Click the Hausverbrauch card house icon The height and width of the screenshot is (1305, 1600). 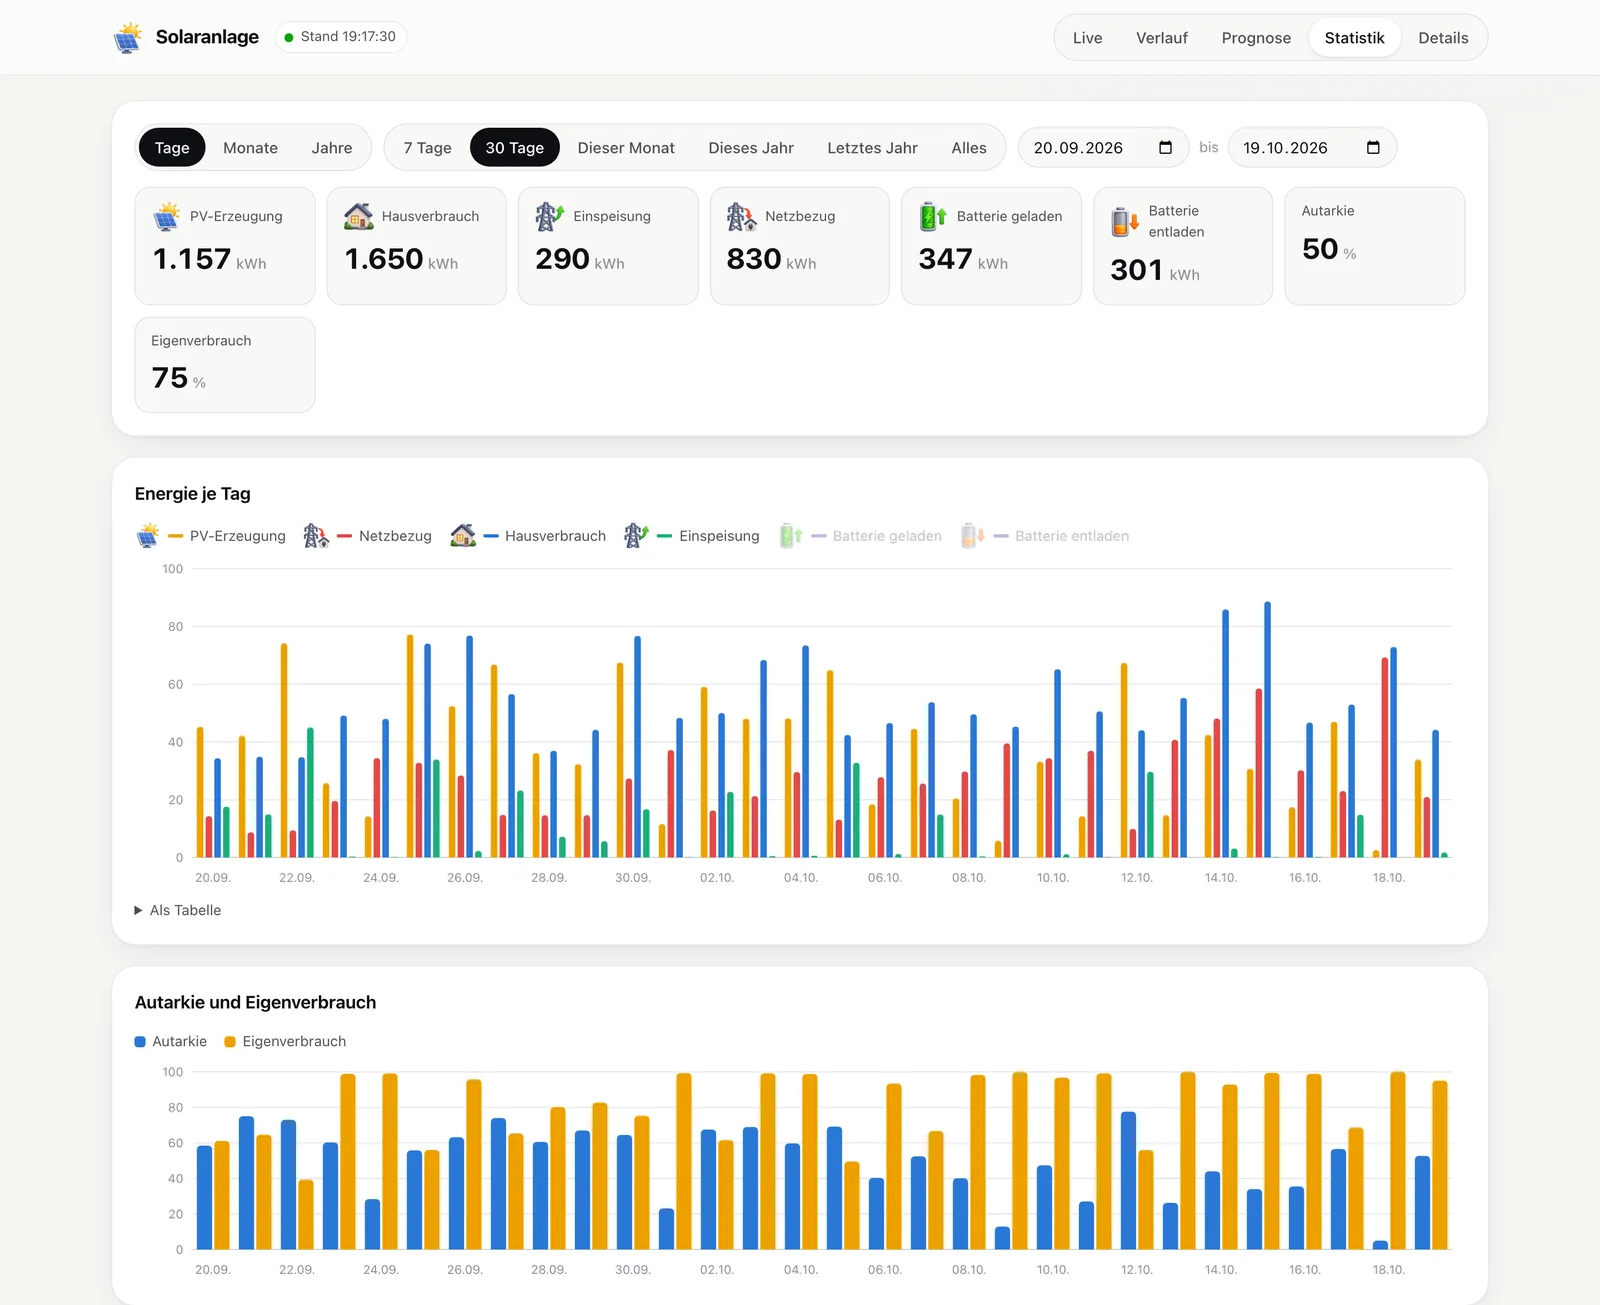click(x=358, y=216)
